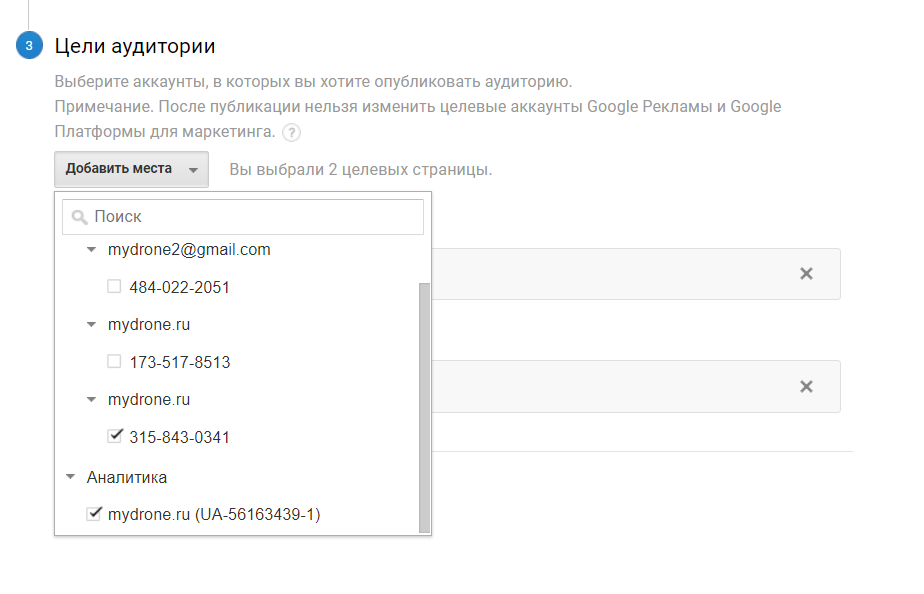
Task: Remove the second selected destination with X
Action: click(x=806, y=387)
